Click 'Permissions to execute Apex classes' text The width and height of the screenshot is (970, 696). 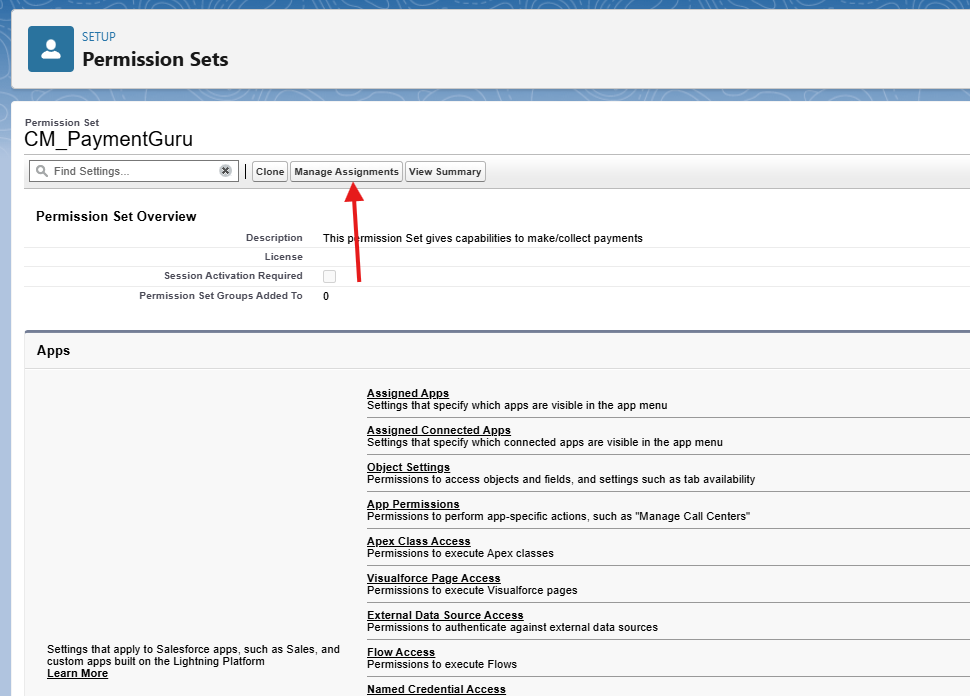point(460,553)
